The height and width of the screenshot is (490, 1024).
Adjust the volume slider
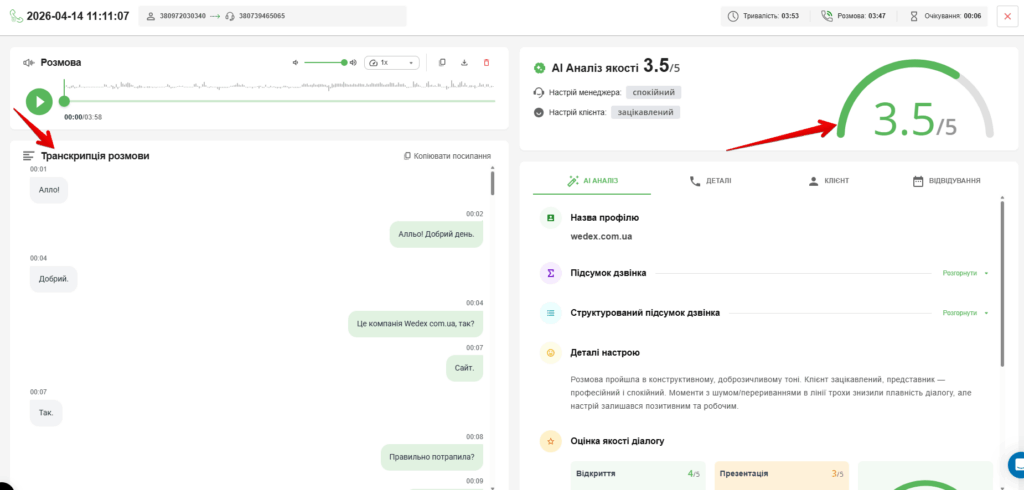(325, 63)
